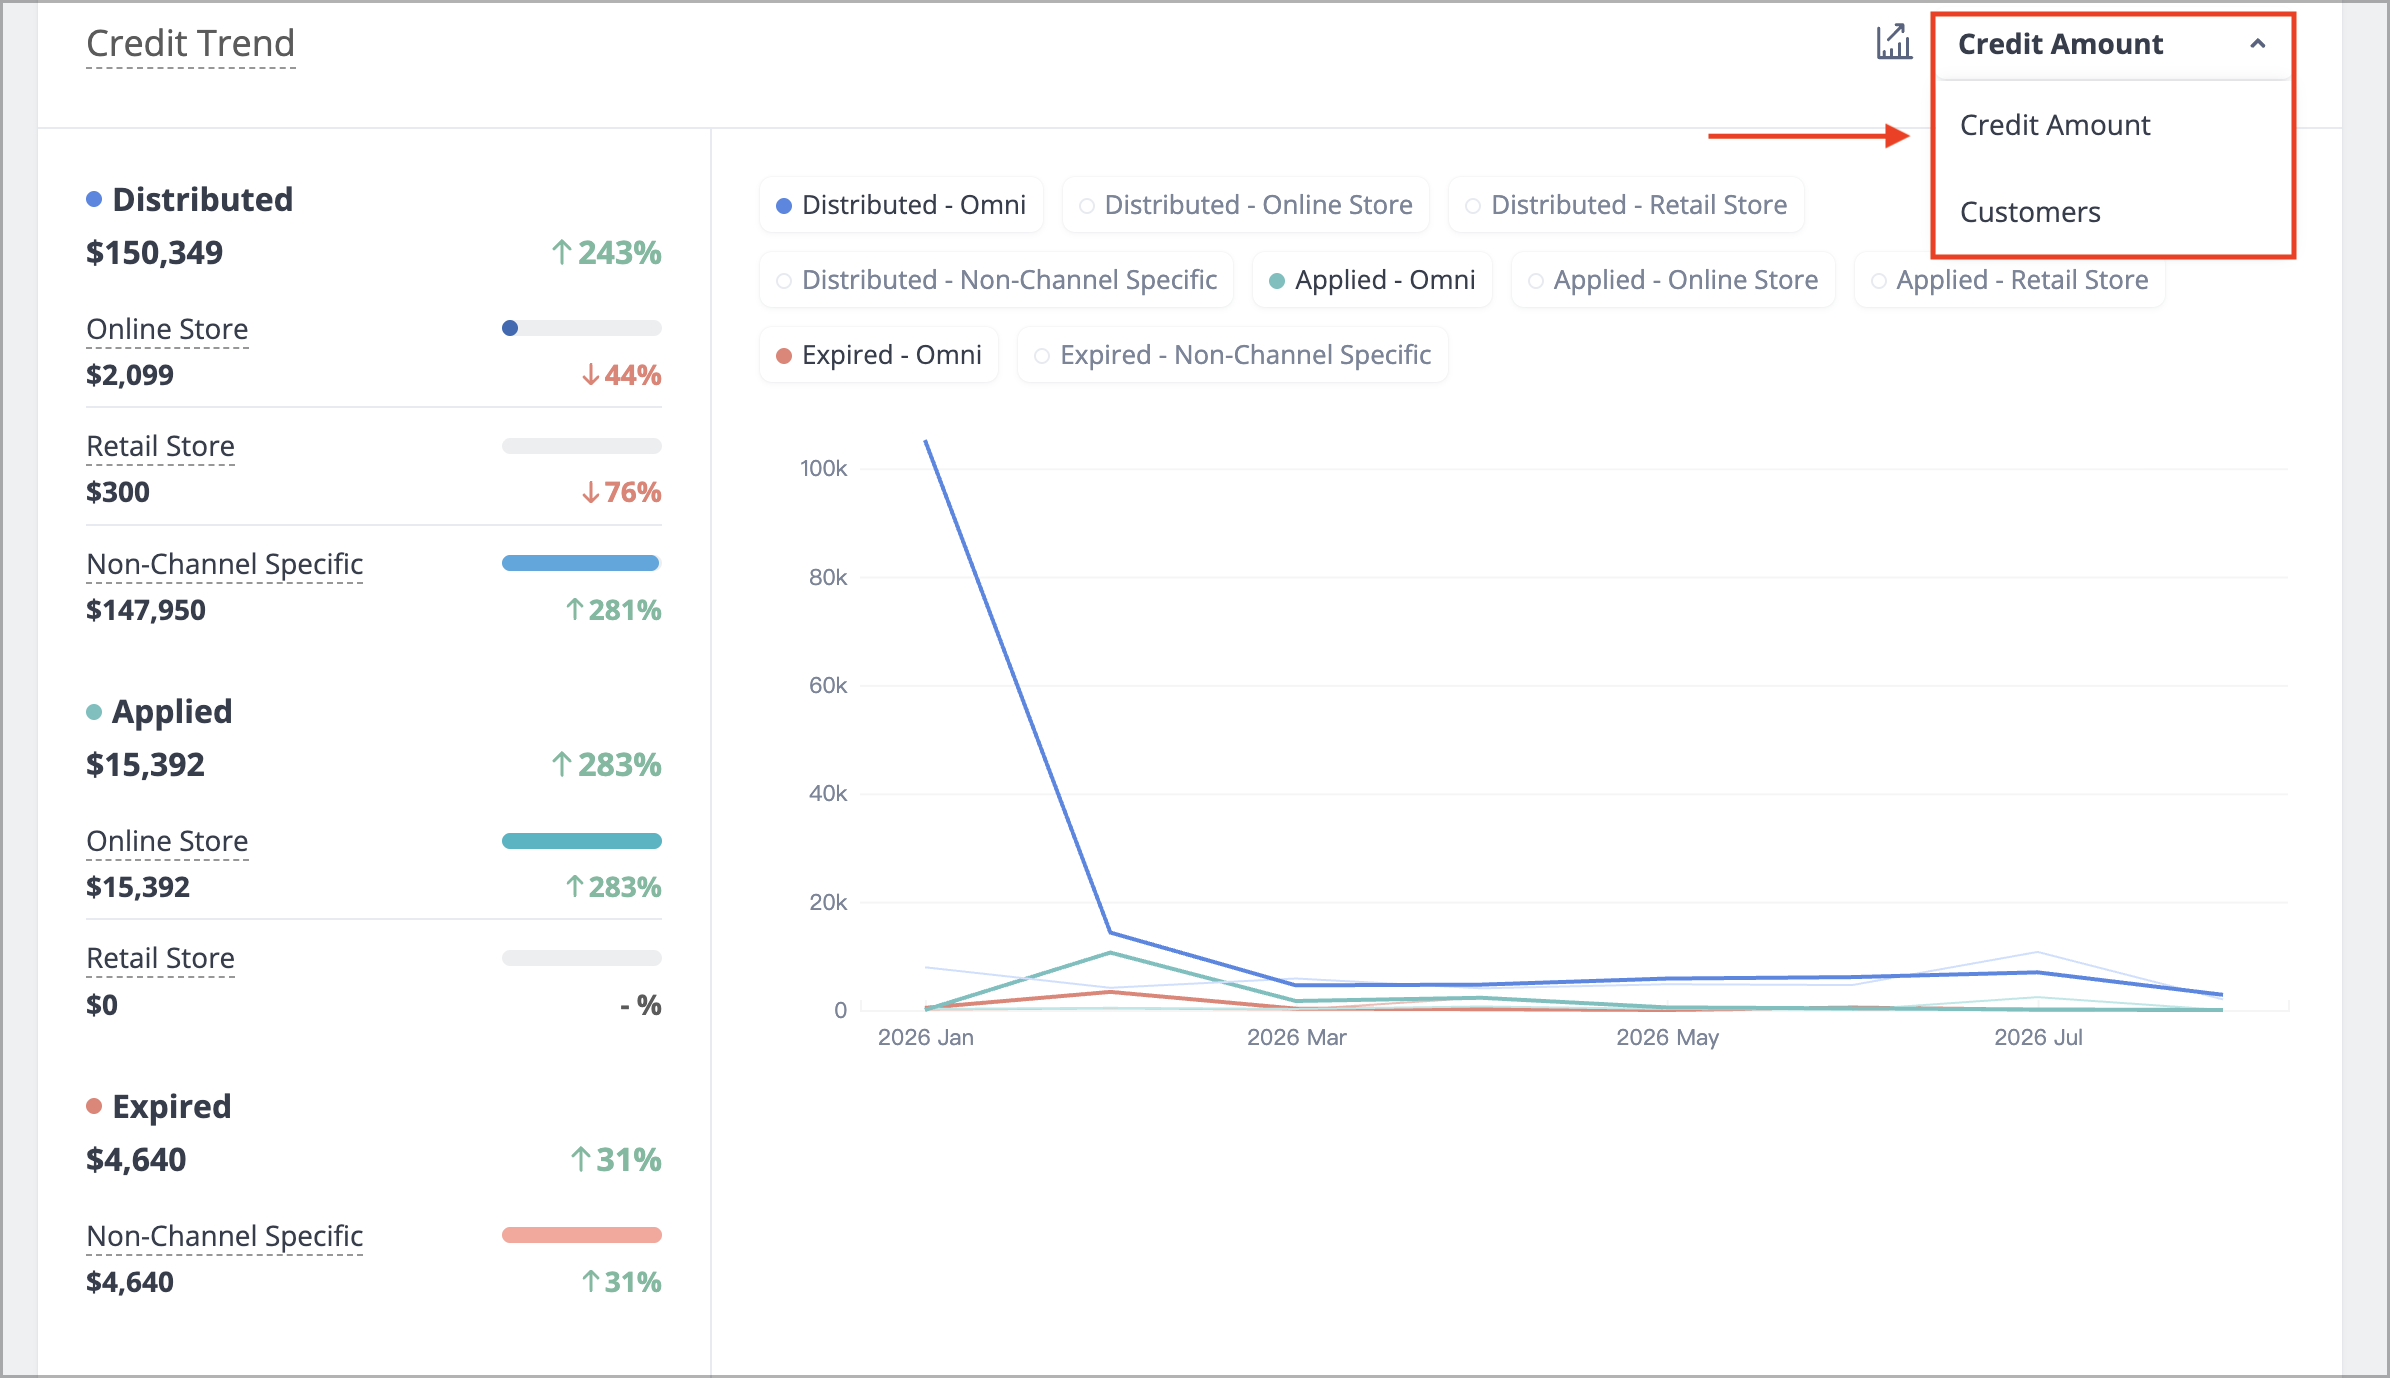Toggle Distributed - Omni series

pos(901,205)
